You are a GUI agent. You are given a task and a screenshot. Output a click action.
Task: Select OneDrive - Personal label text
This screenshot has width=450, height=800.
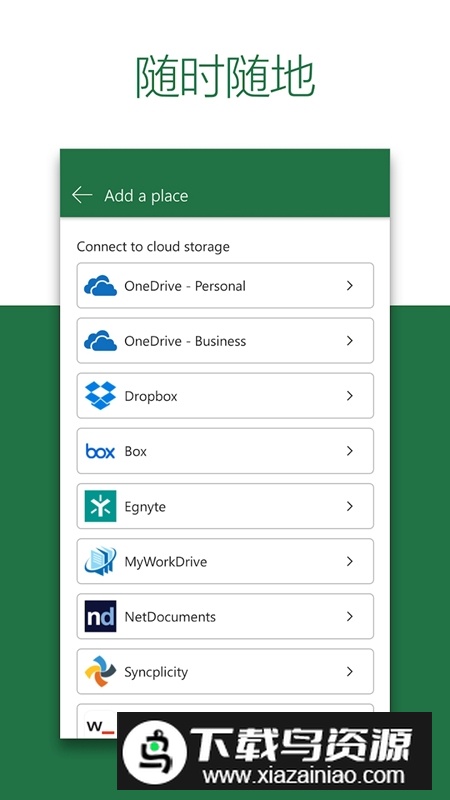tap(185, 286)
